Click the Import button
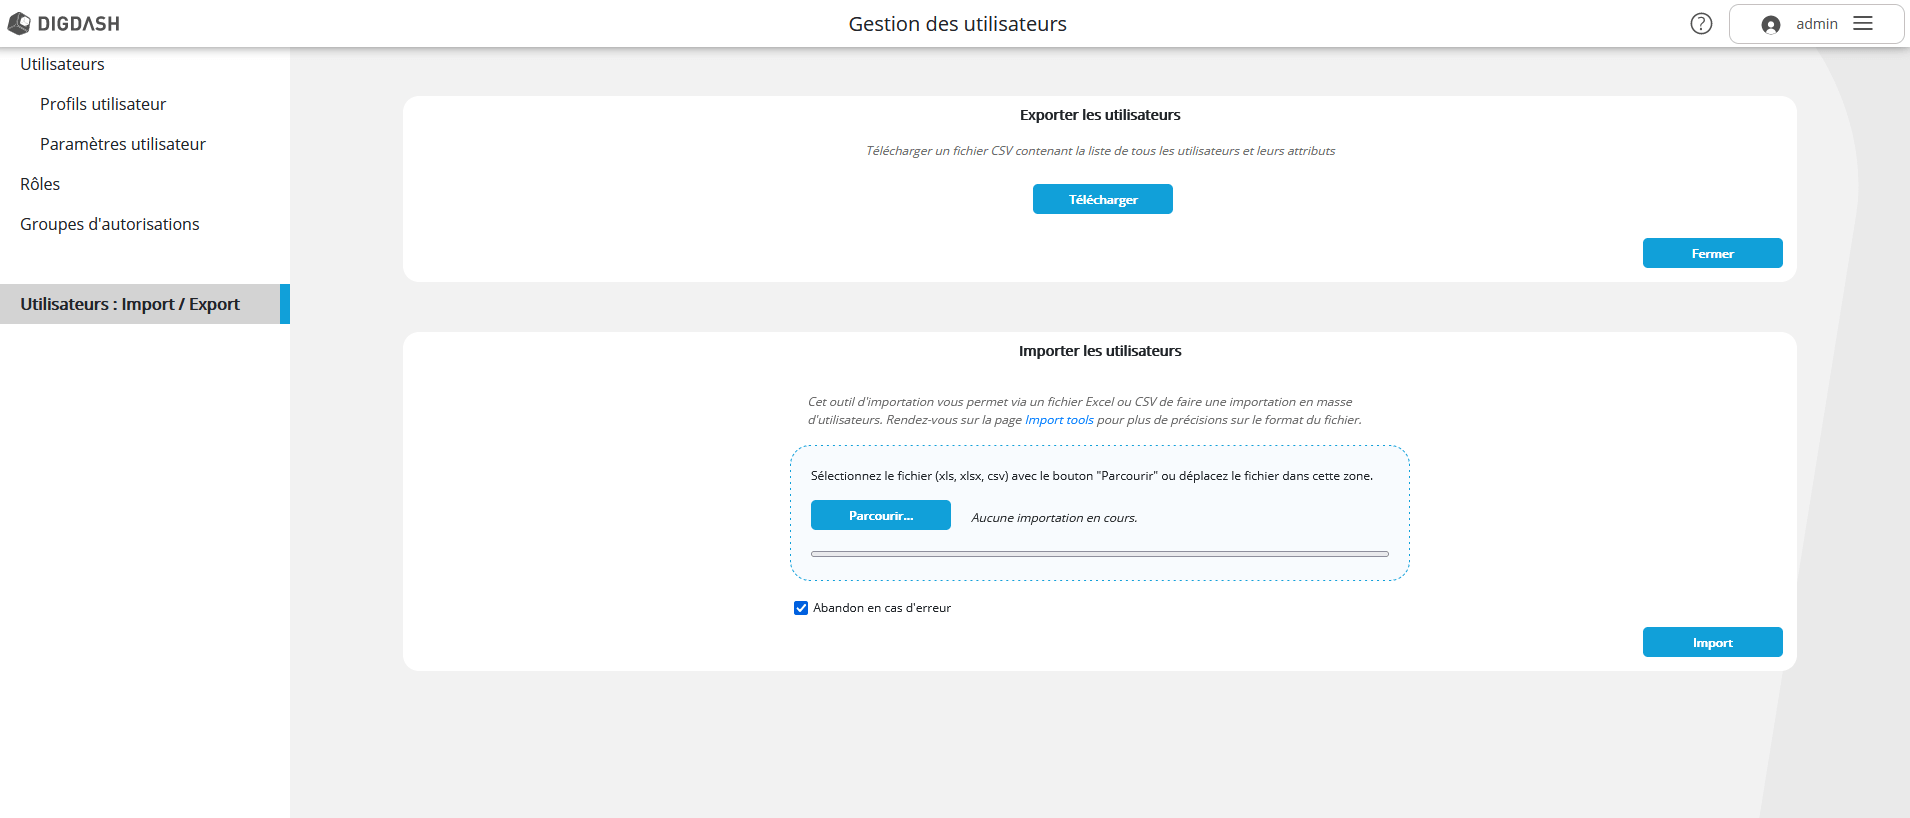This screenshot has width=1910, height=818. (1713, 642)
